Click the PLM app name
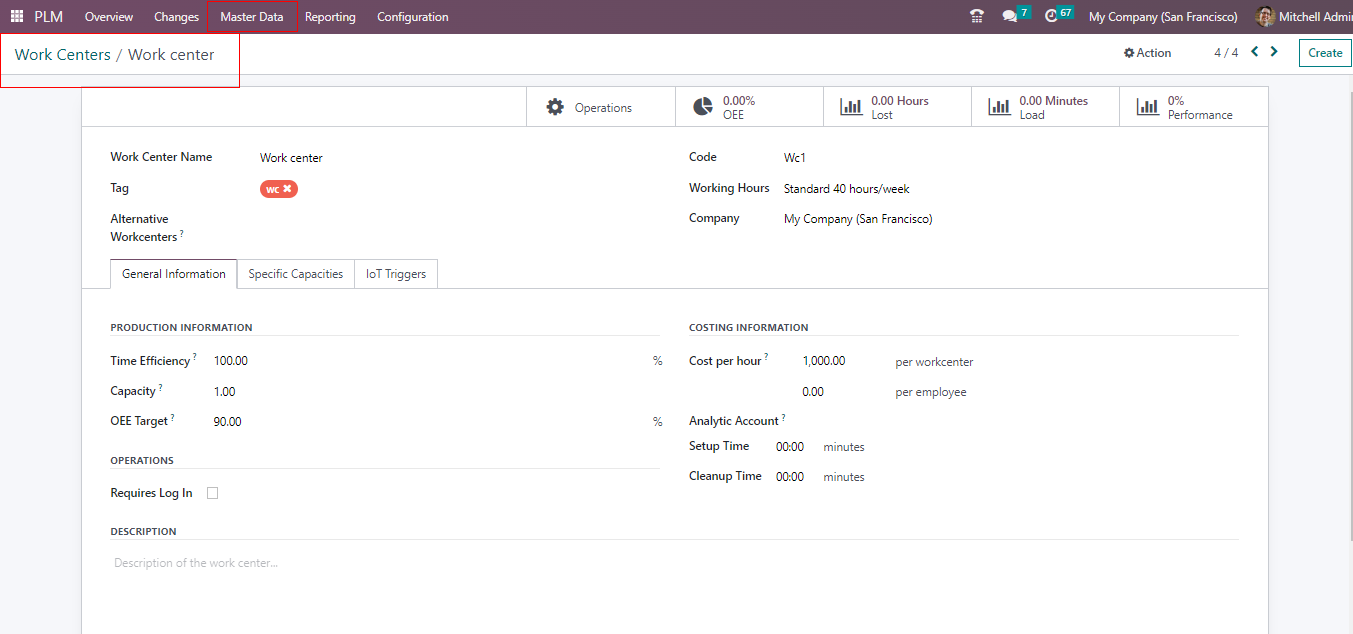The width and height of the screenshot is (1353, 634). click(x=48, y=17)
